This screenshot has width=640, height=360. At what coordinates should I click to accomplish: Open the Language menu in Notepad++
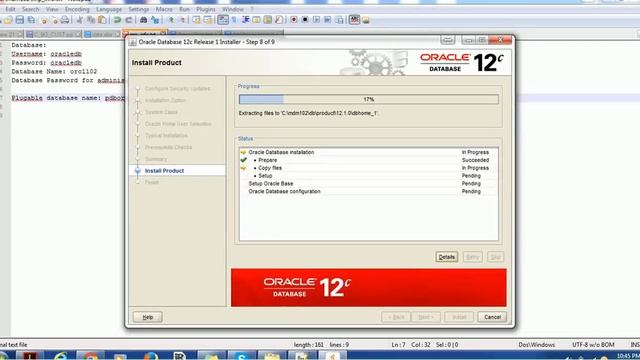(x=109, y=9)
